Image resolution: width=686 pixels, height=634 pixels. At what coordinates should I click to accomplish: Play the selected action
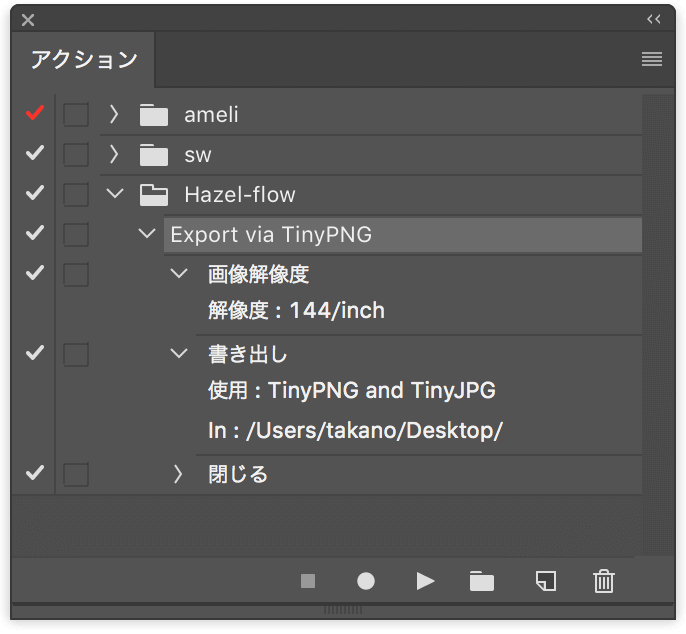425,581
